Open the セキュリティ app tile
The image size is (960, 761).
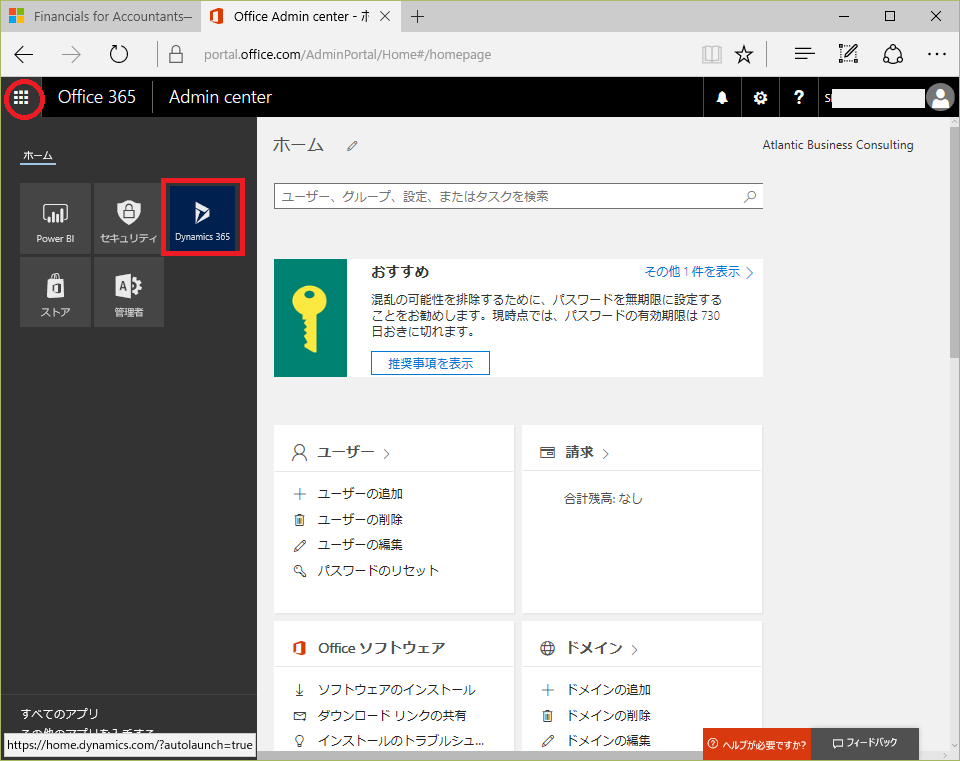coord(129,219)
